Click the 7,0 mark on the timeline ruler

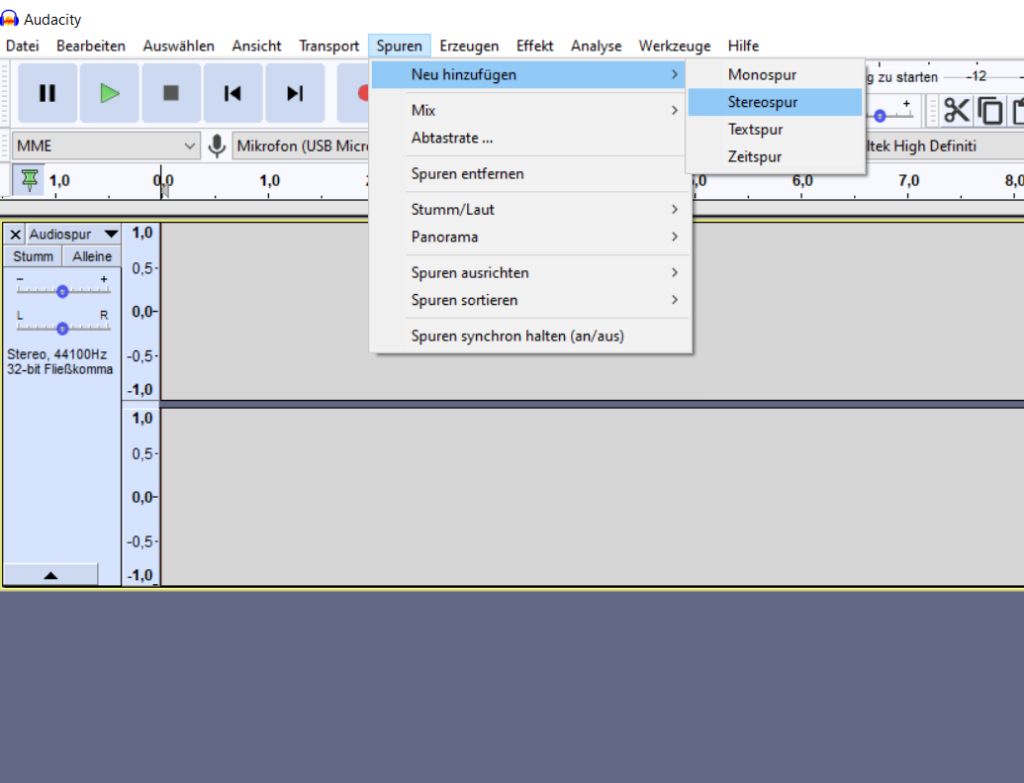[x=908, y=181]
